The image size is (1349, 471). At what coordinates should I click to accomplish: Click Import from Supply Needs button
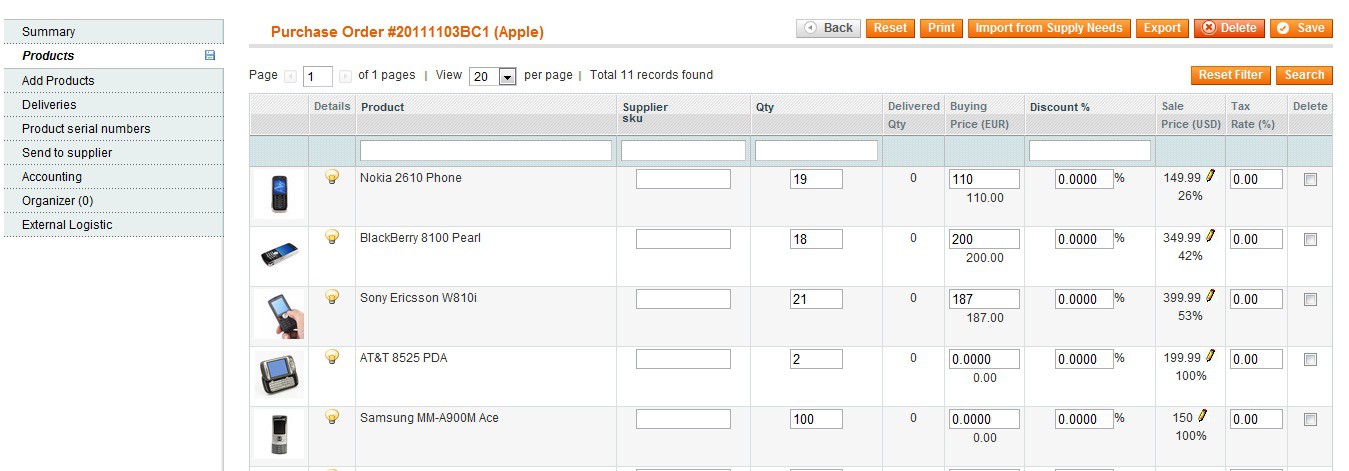tap(1049, 28)
